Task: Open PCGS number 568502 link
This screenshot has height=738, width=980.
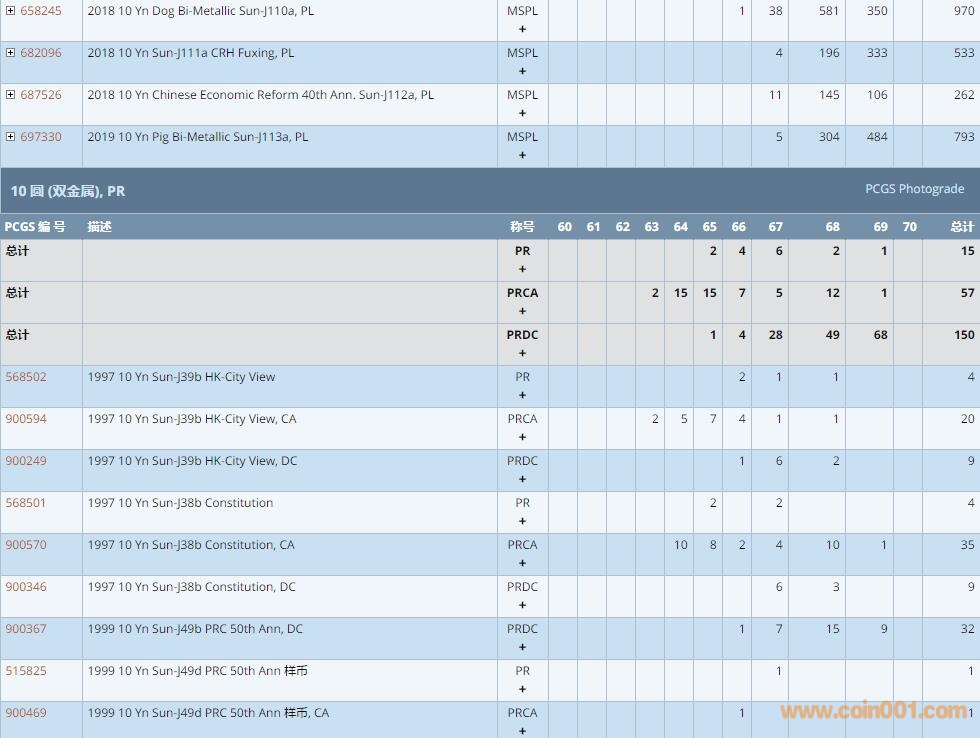Action: [26, 377]
